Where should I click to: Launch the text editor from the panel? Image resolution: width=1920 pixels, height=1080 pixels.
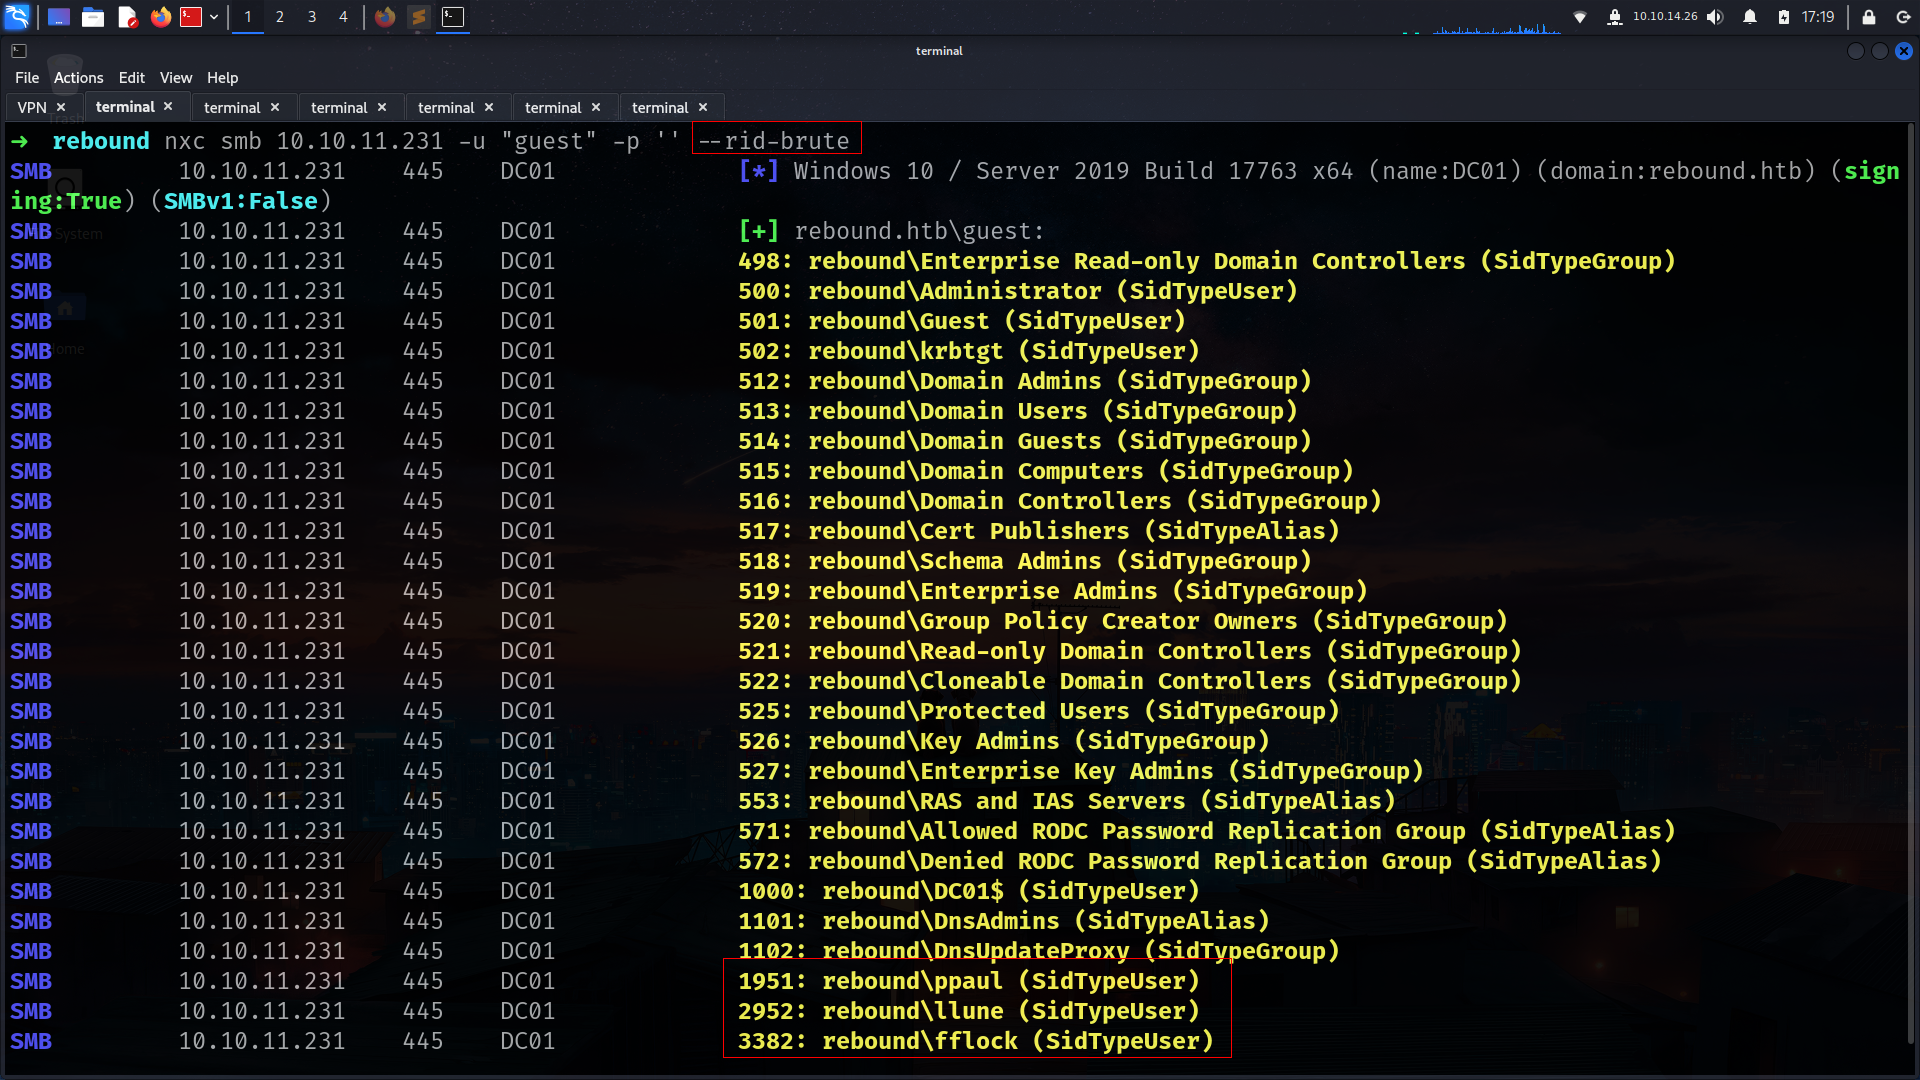pos(127,17)
